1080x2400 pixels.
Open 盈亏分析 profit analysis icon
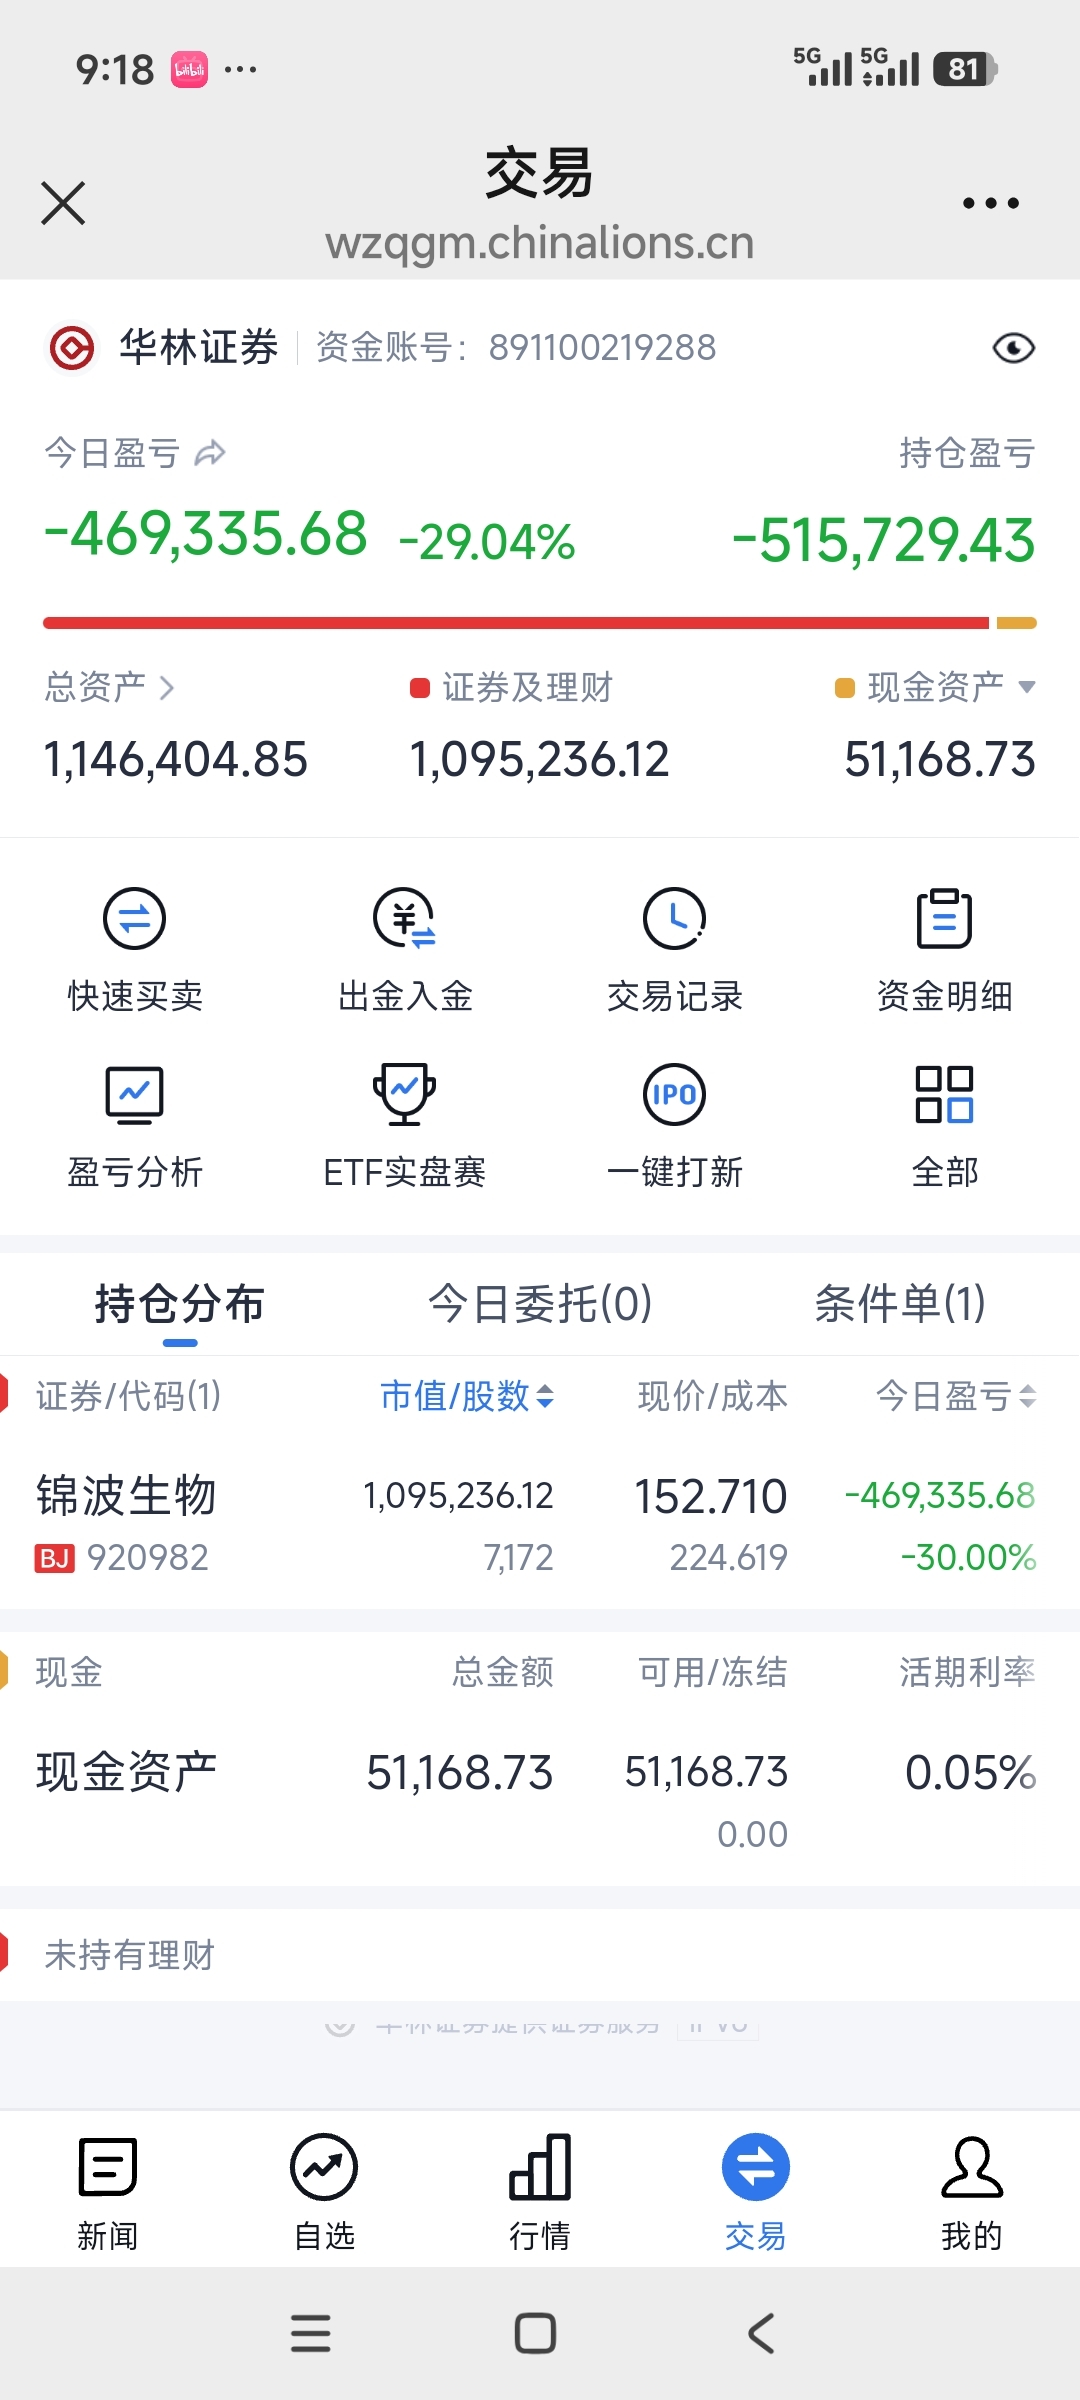point(135,1094)
